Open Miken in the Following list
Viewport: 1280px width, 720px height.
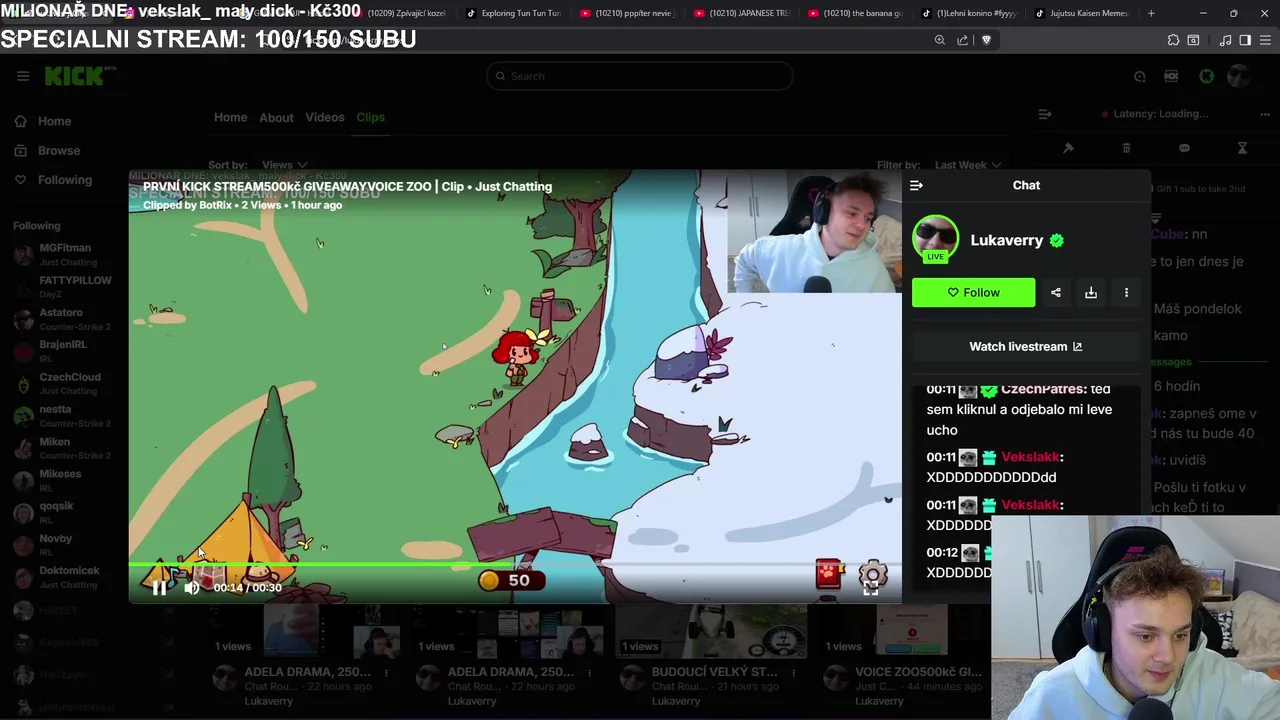[x=66, y=447]
